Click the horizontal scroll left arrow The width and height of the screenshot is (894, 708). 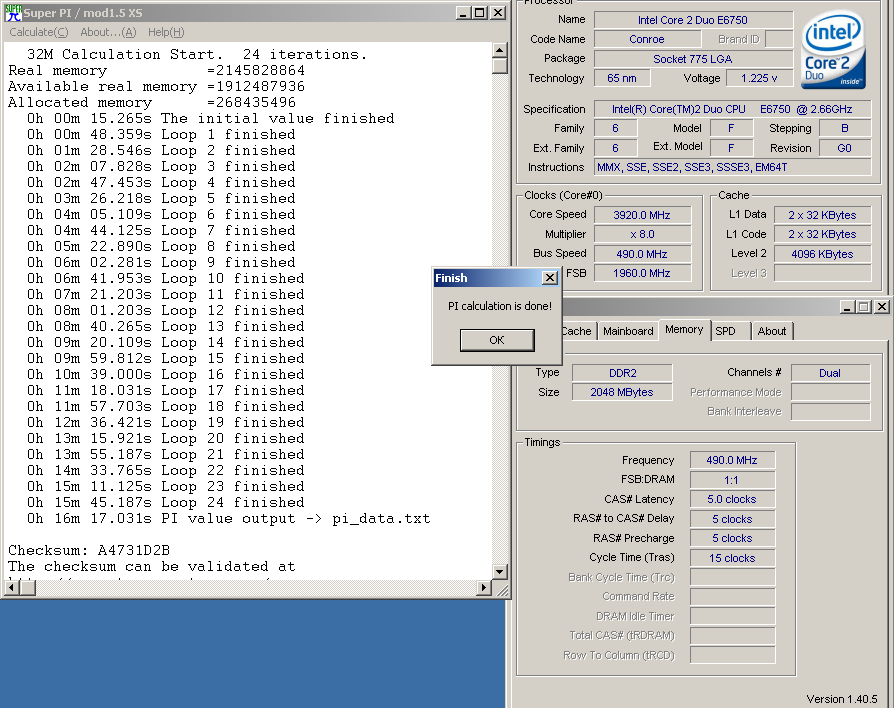(12, 587)
